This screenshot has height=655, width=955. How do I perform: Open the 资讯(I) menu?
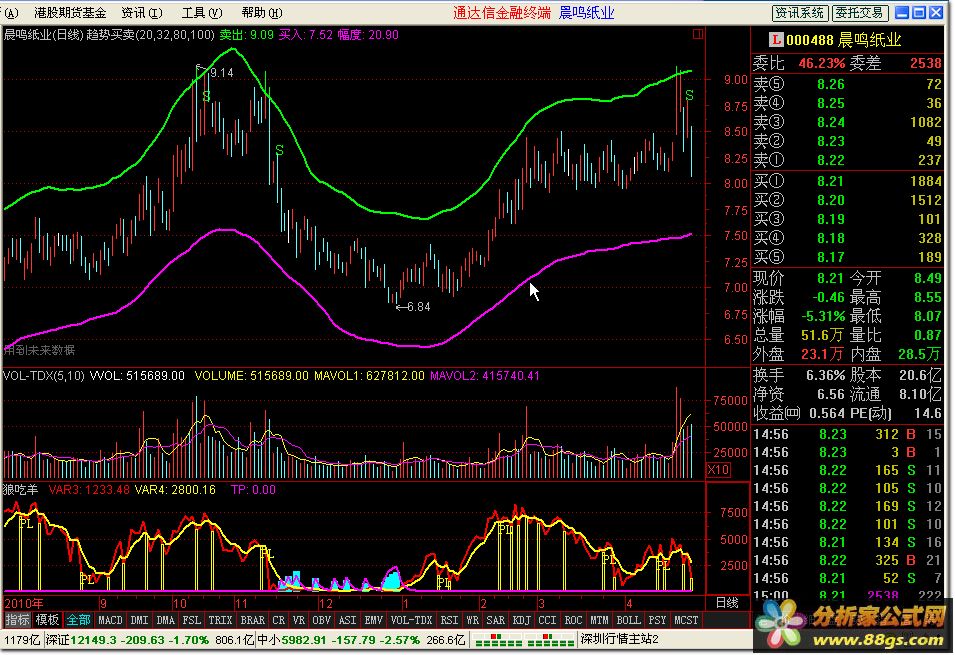pyautogui.click(x=141, y=13)
